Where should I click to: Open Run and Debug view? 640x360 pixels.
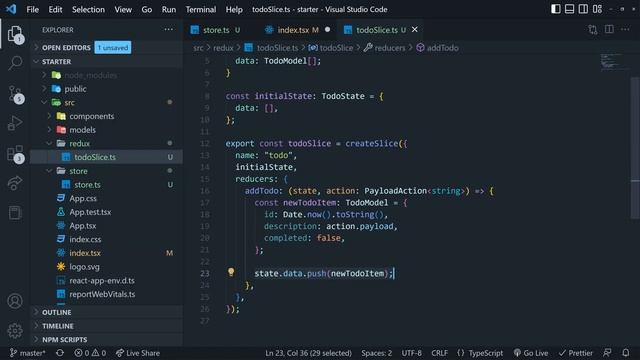point(15,123)
